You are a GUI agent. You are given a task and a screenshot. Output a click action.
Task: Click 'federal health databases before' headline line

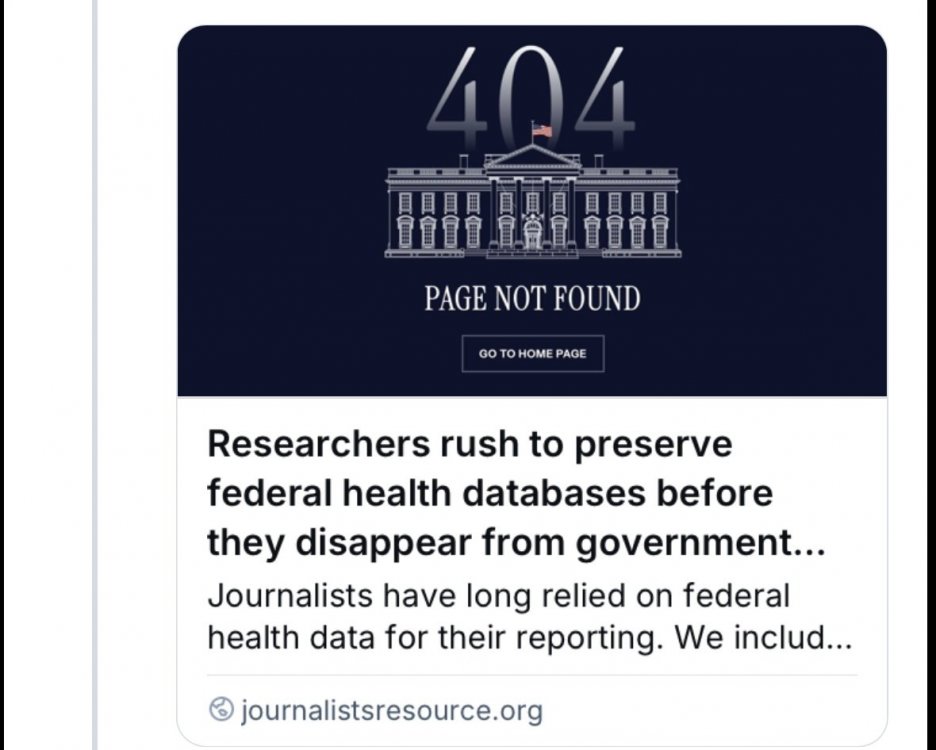pos(490,493)
